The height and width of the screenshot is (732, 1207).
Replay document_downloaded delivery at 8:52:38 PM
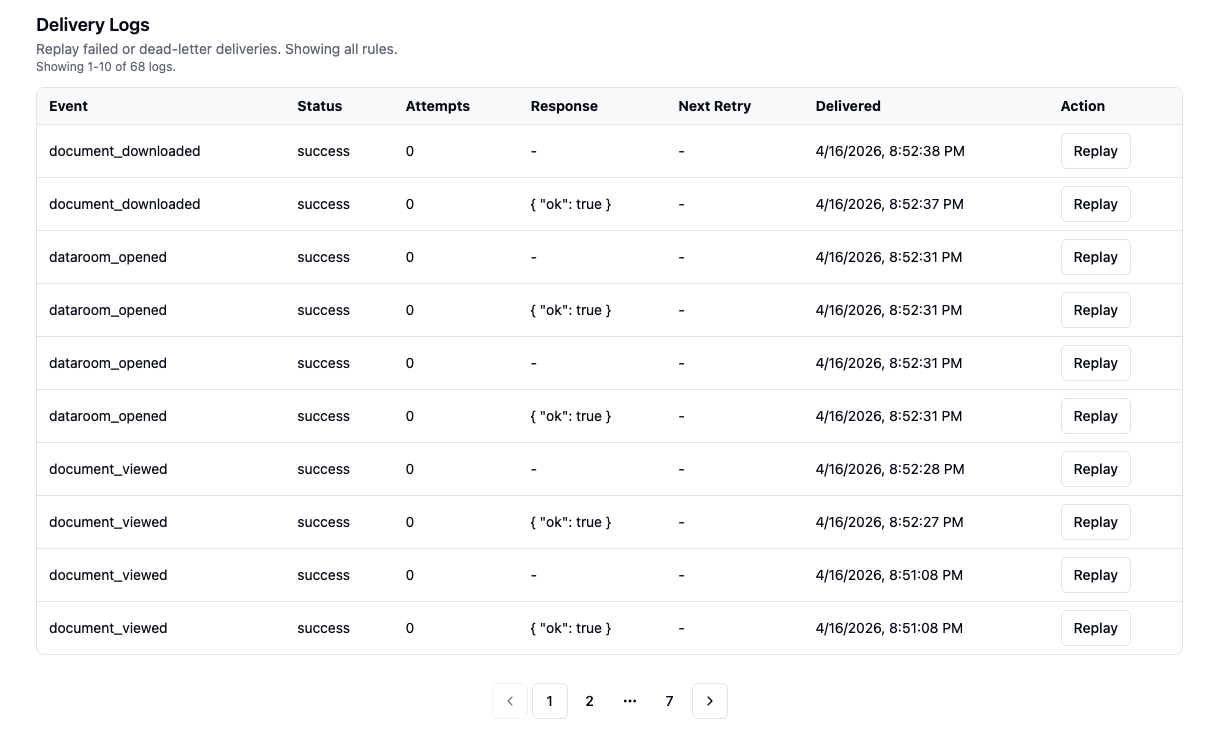[1095, 151]
